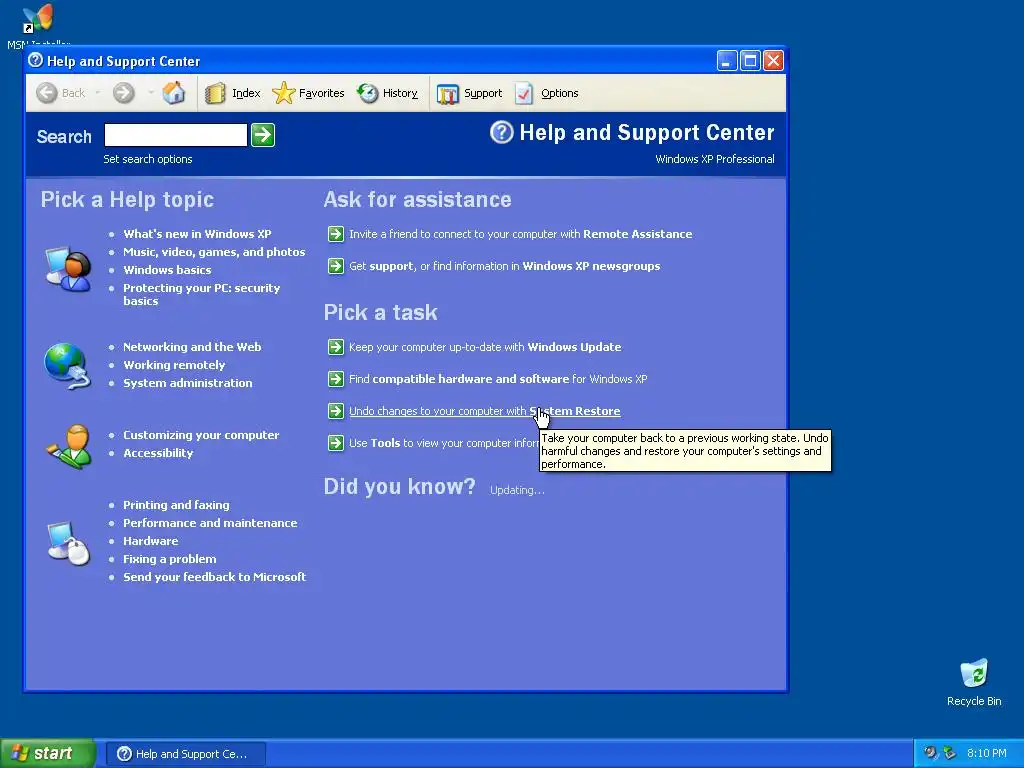Click the History toolbar label
Image resolution: width=1024 pixels, height=768 pixels.
tap(400, 93)
